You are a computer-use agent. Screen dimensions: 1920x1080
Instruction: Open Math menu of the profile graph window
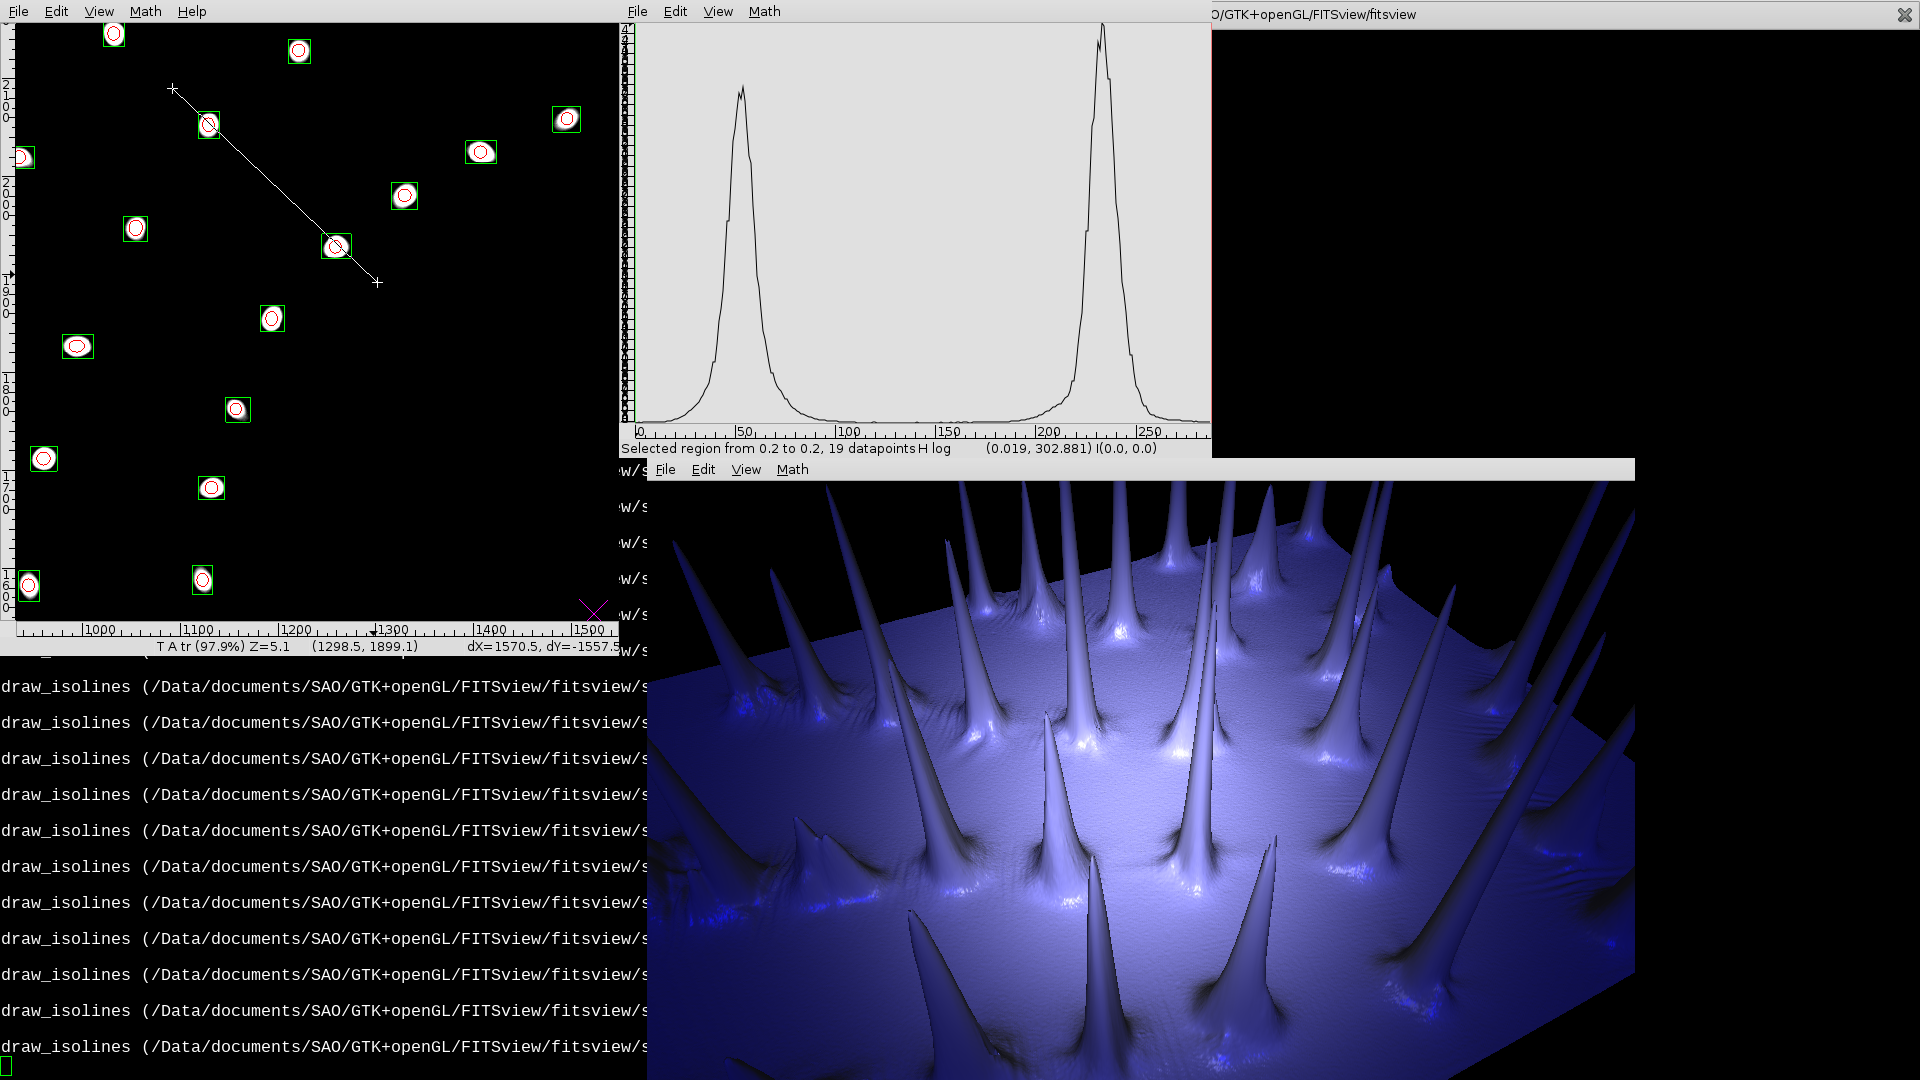tap(764, 12)
